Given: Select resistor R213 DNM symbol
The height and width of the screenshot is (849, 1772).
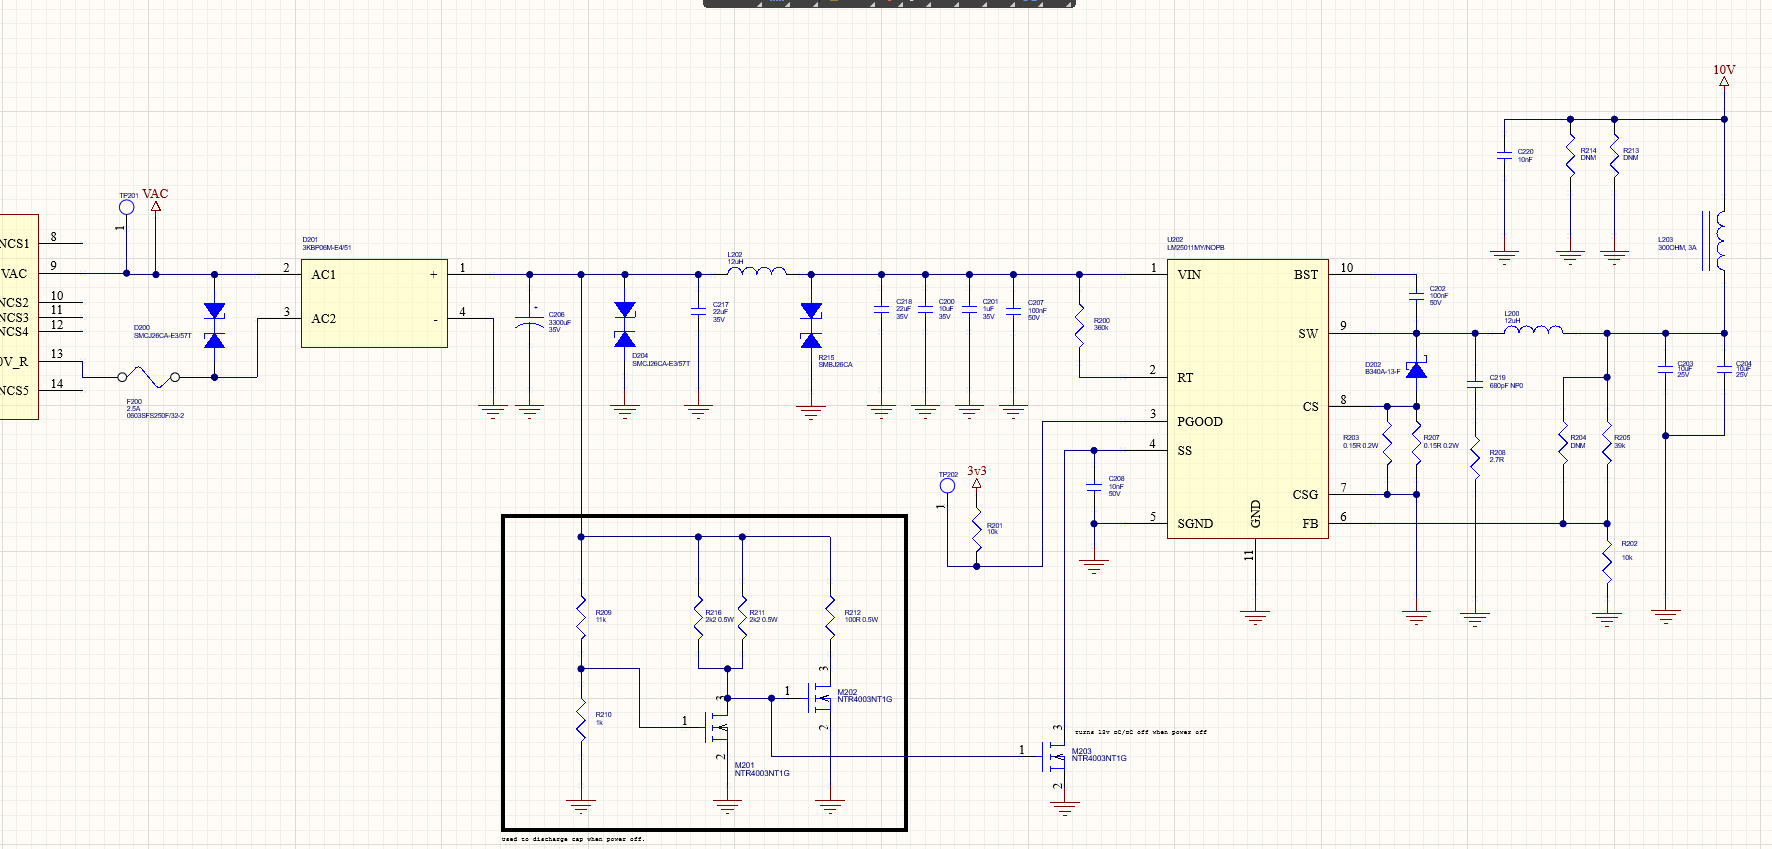Looking at the screenshot, I should (x=1614, y=155).
